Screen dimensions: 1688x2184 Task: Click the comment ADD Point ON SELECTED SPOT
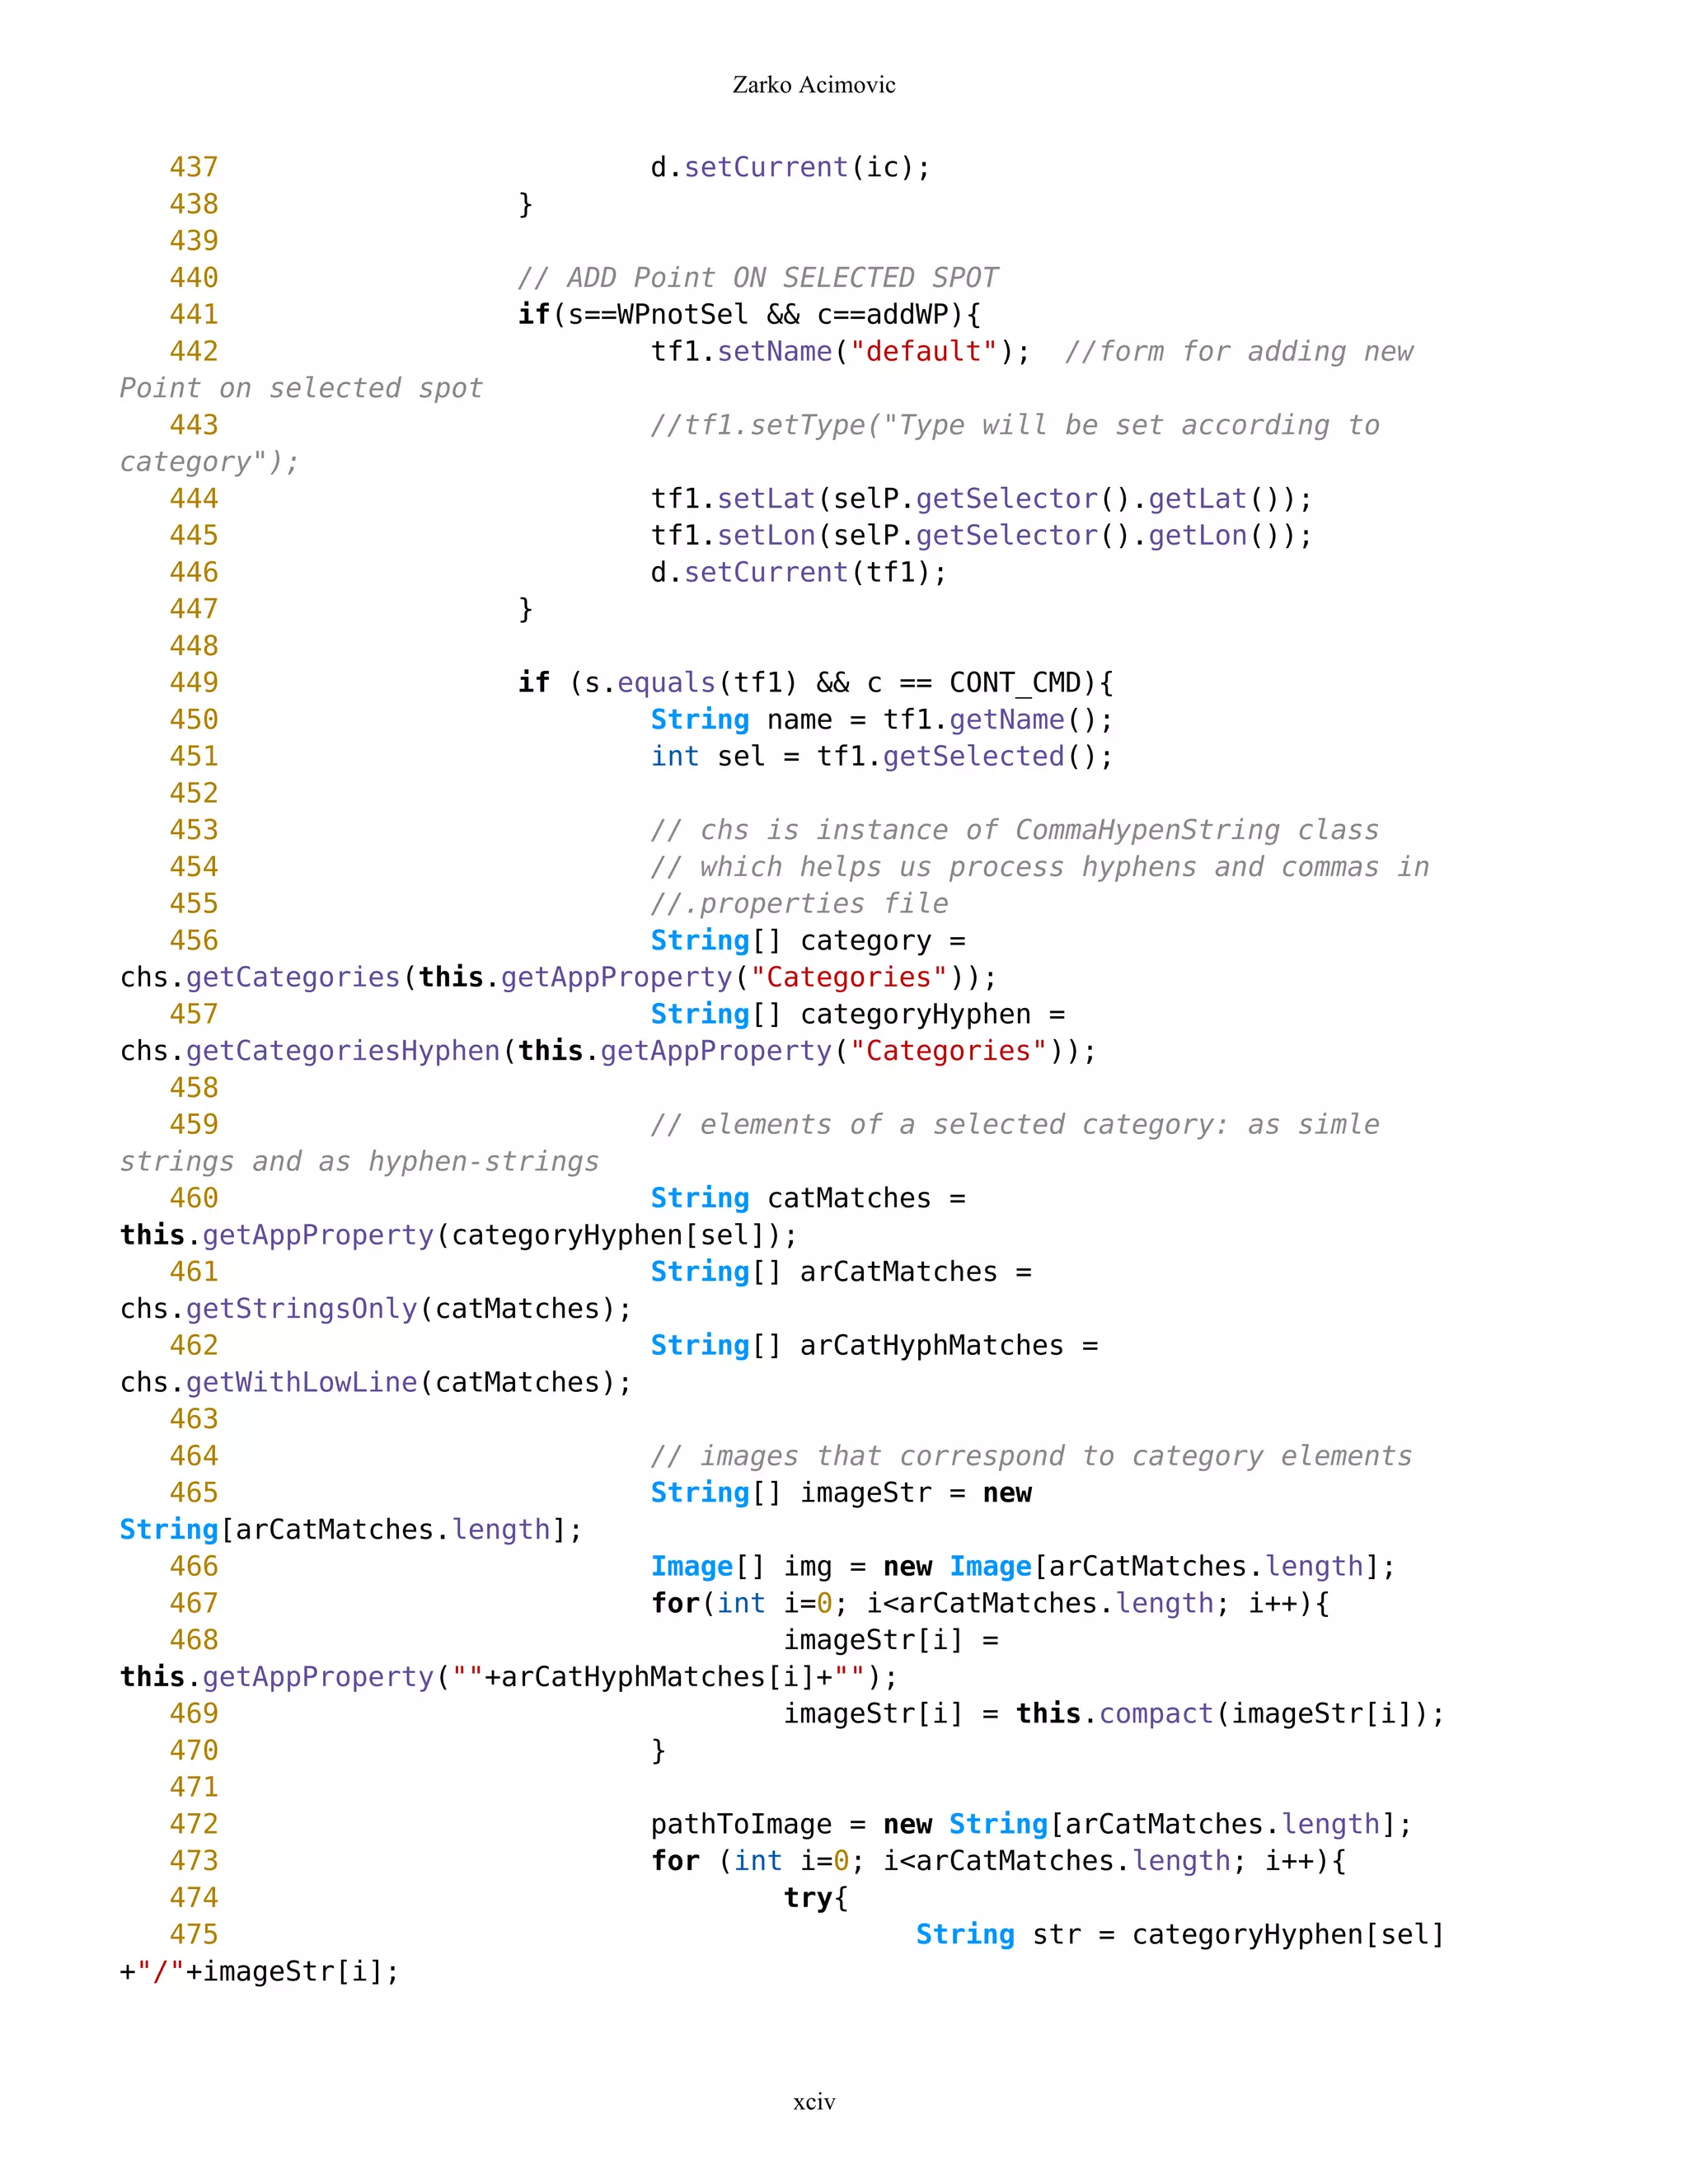758,278
